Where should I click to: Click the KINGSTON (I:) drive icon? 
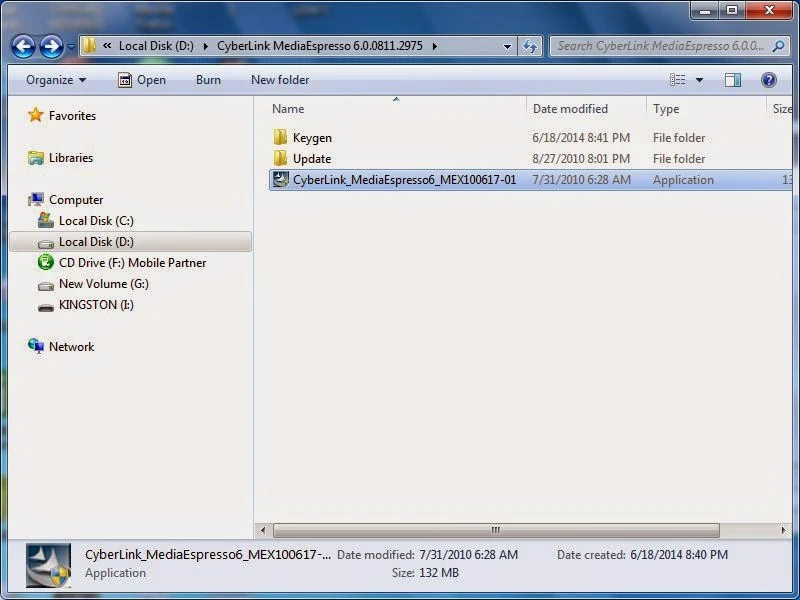[45, 307]
